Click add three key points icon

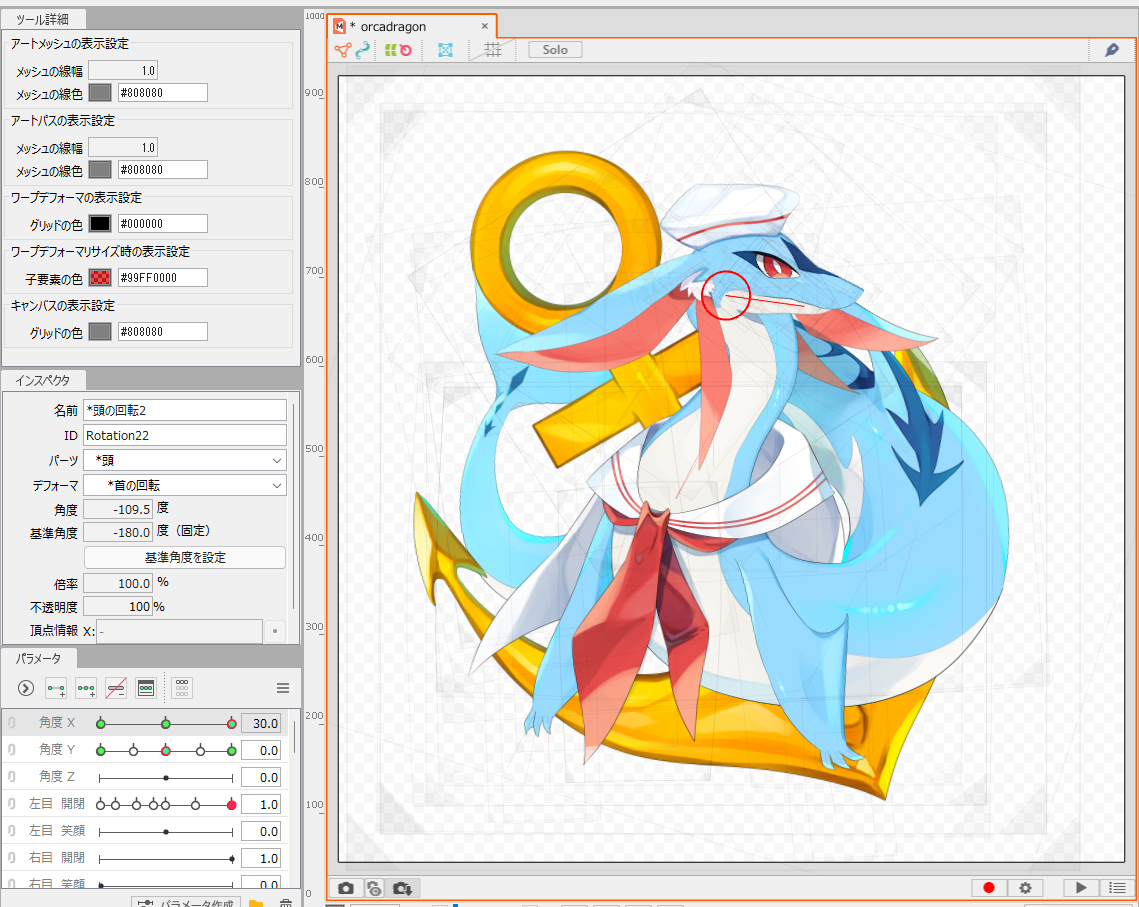pyautogui.click(x=86, y=688)
